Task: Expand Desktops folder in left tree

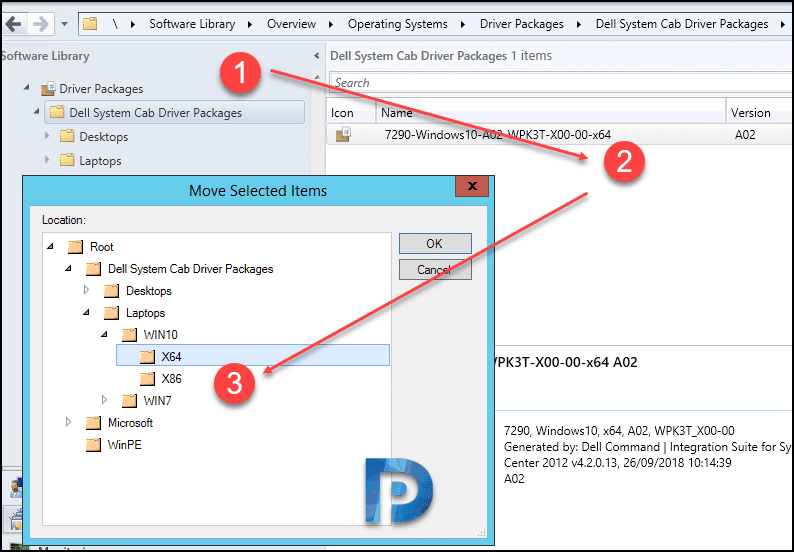Action: tap(47, 136)
